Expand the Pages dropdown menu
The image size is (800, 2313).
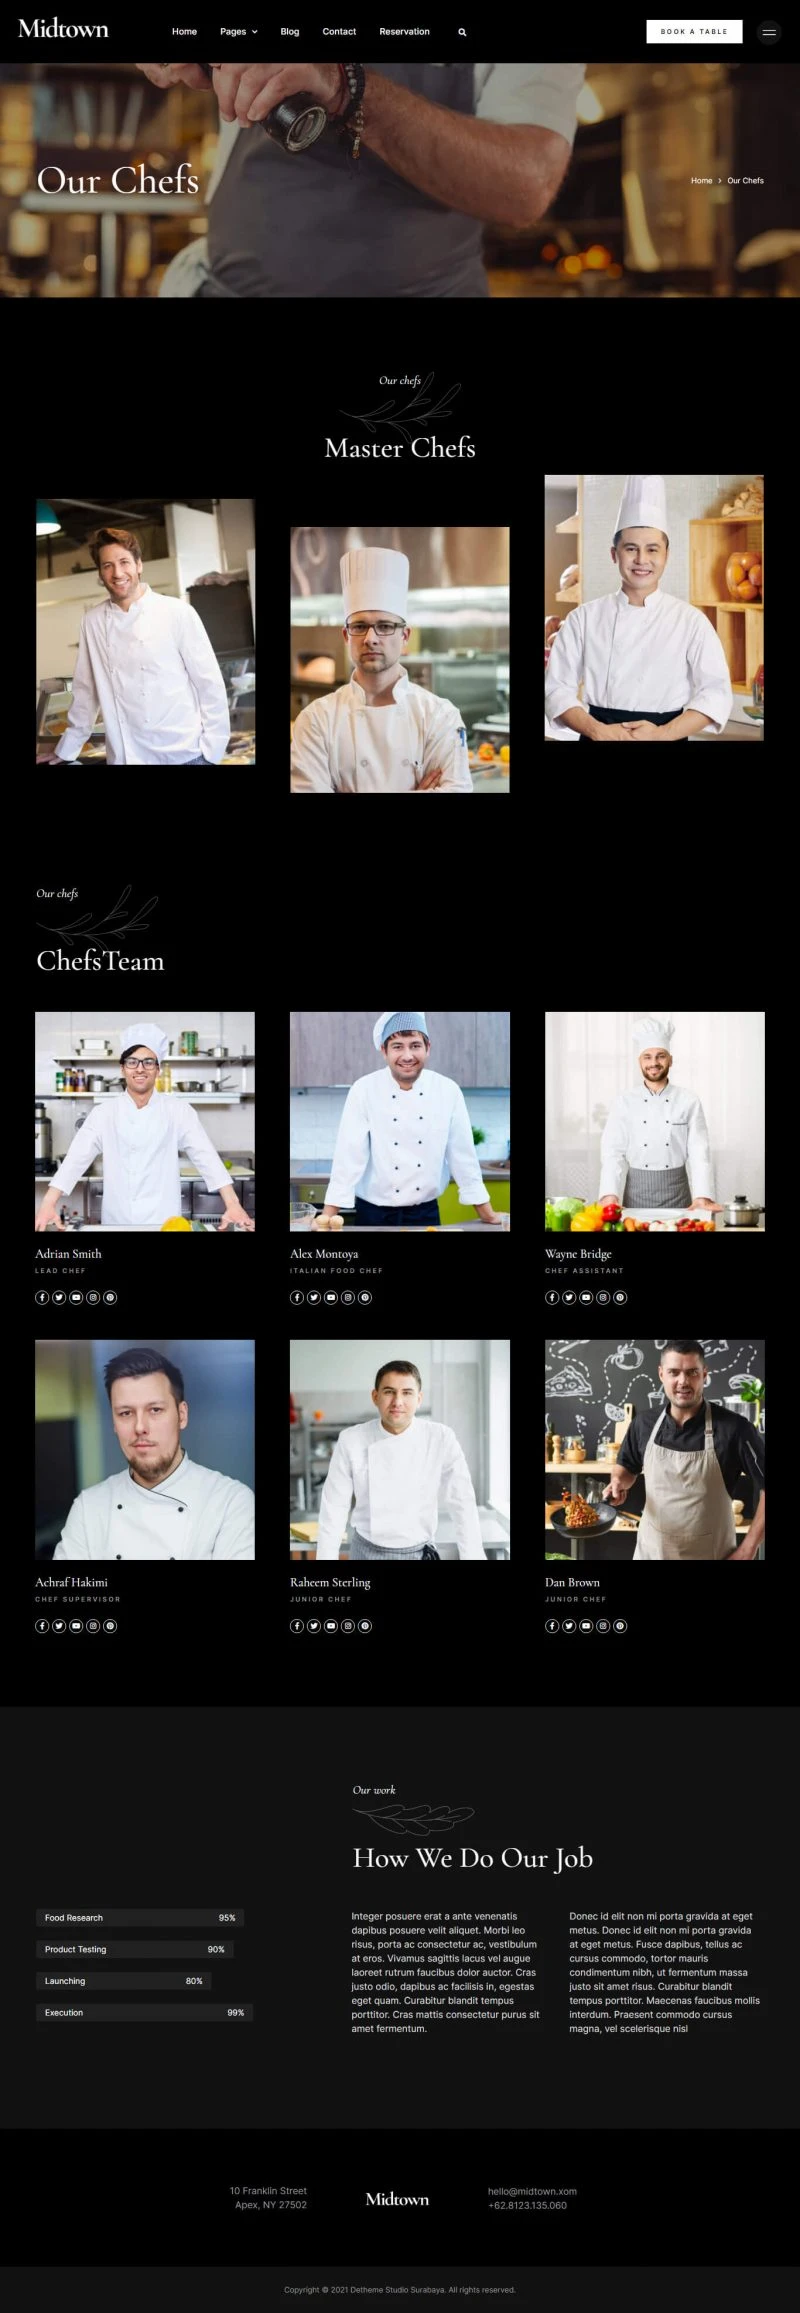(x=239, y=32)
